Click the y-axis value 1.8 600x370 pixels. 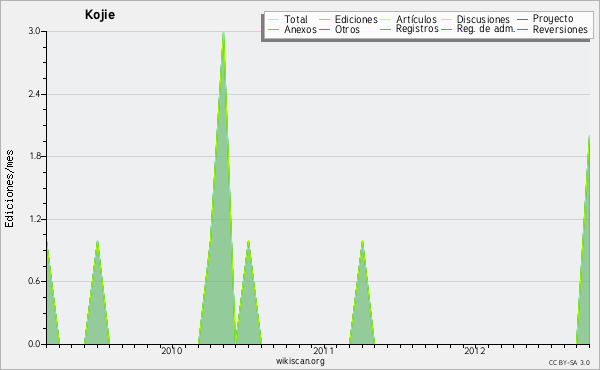[34, 156]
